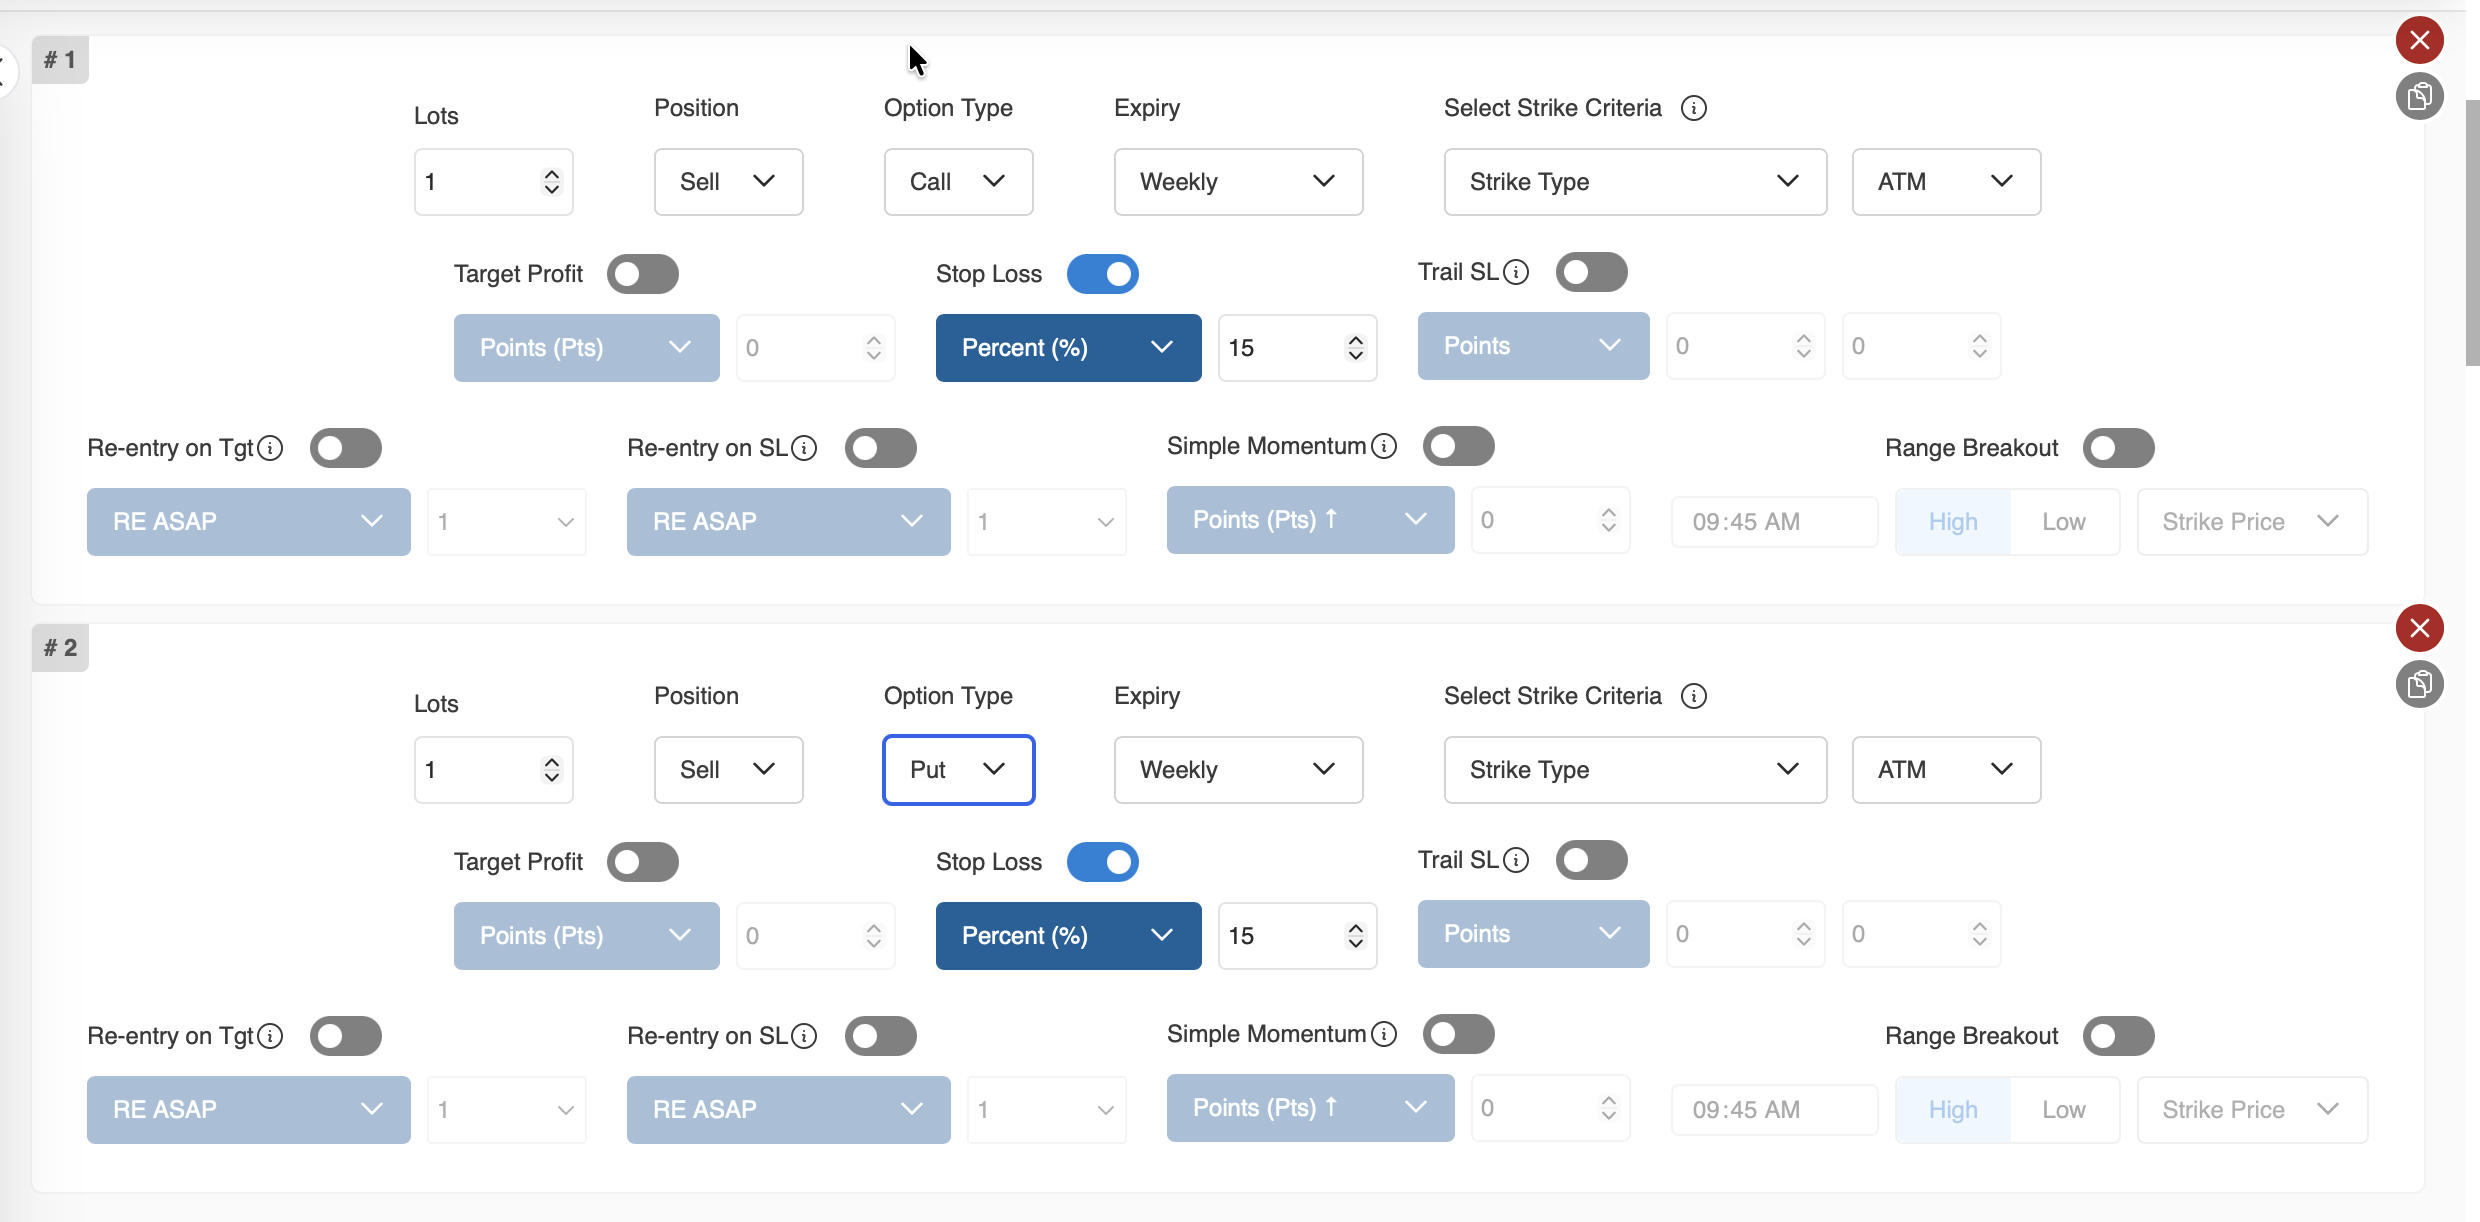Click Trail SL info icon in leg #2
Screen dimensions: 2480x1222
(1516, 860)
